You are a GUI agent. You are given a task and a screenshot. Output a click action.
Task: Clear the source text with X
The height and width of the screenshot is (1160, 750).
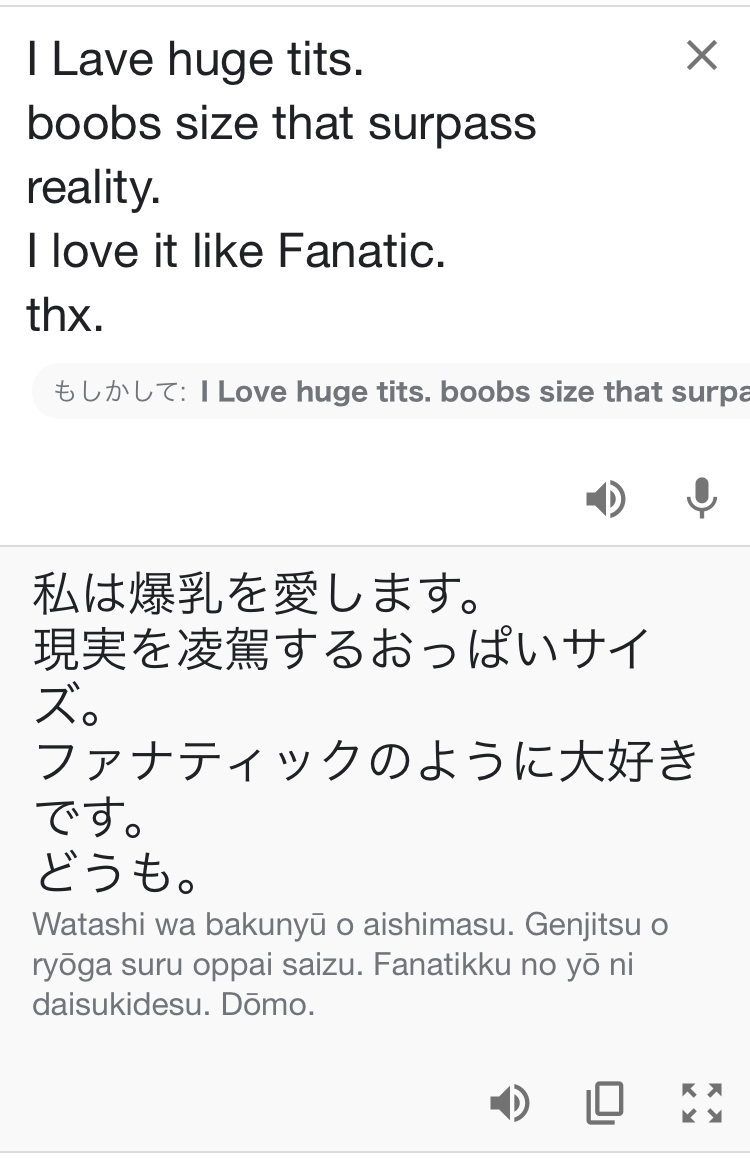[x=702, y=56]
